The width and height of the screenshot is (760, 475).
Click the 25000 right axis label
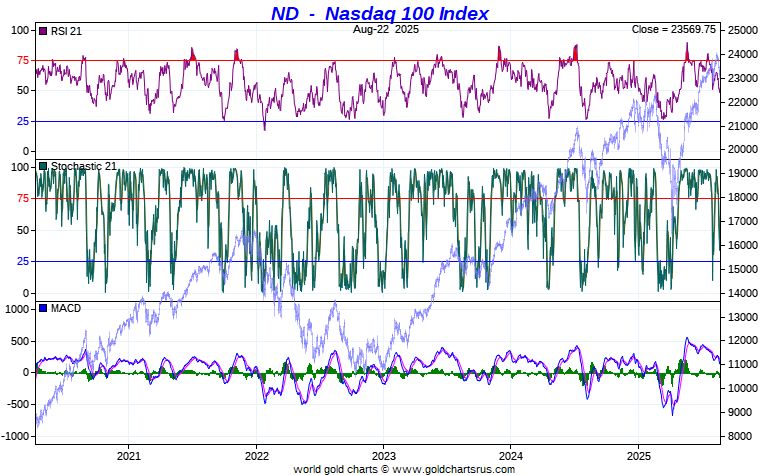click(743, 31)
